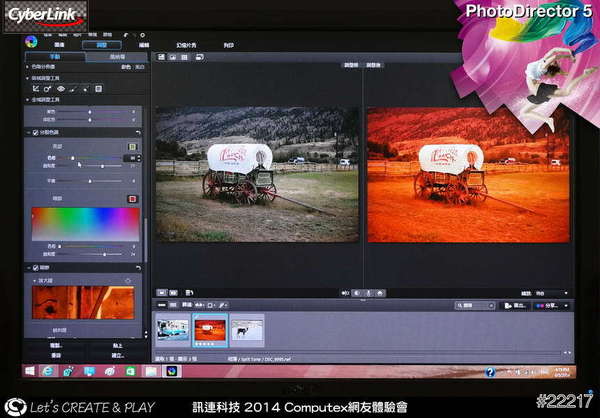Click the green Store icon in taskbar

128,370
